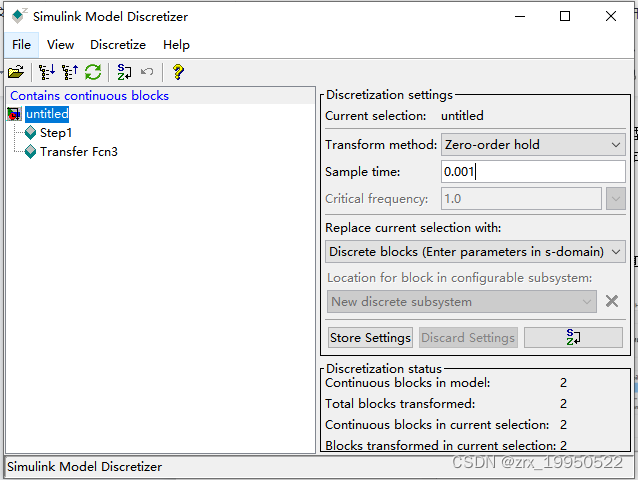The width and height of the screenshot is (638, 480).
Task: Open the Transform method dropdown
Action: pos(533,144)
